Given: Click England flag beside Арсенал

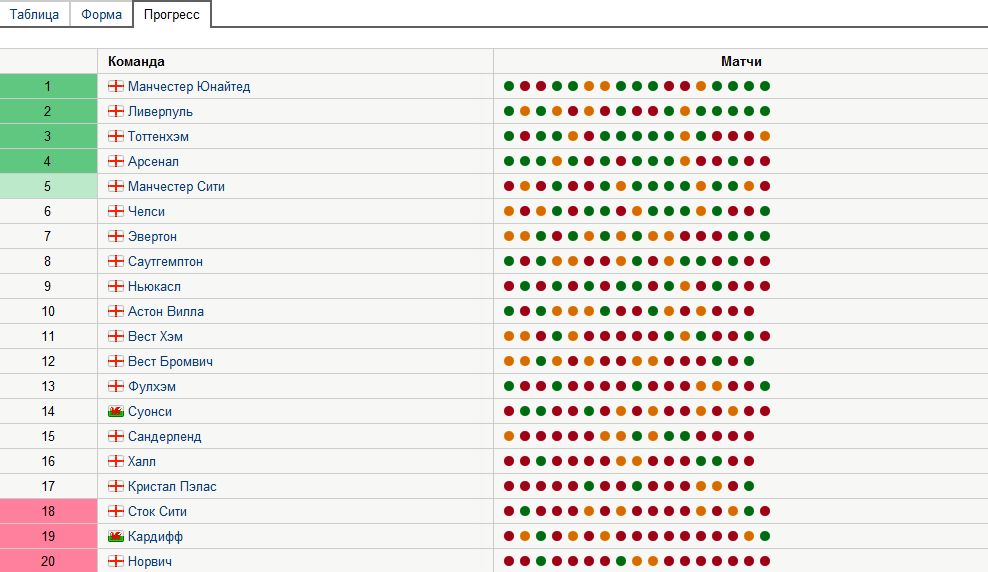Looking at the screenshot, I should (x=116, y=161).
